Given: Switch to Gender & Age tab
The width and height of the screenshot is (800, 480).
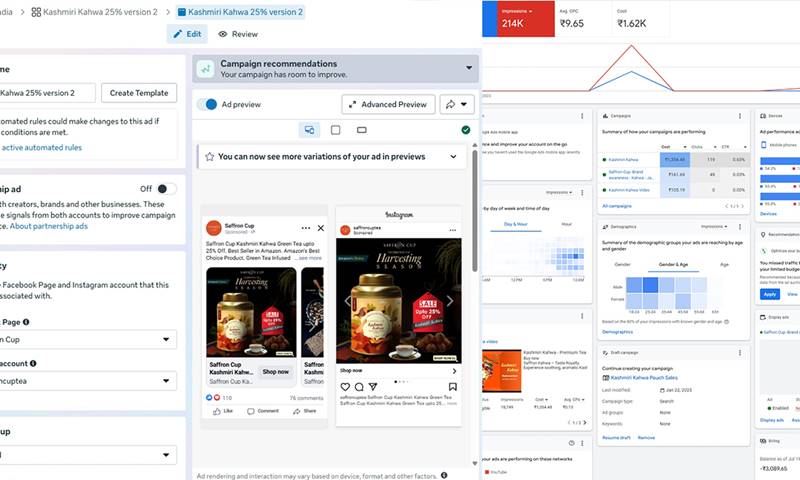Looking at the screenshot, I should [673, 264].
